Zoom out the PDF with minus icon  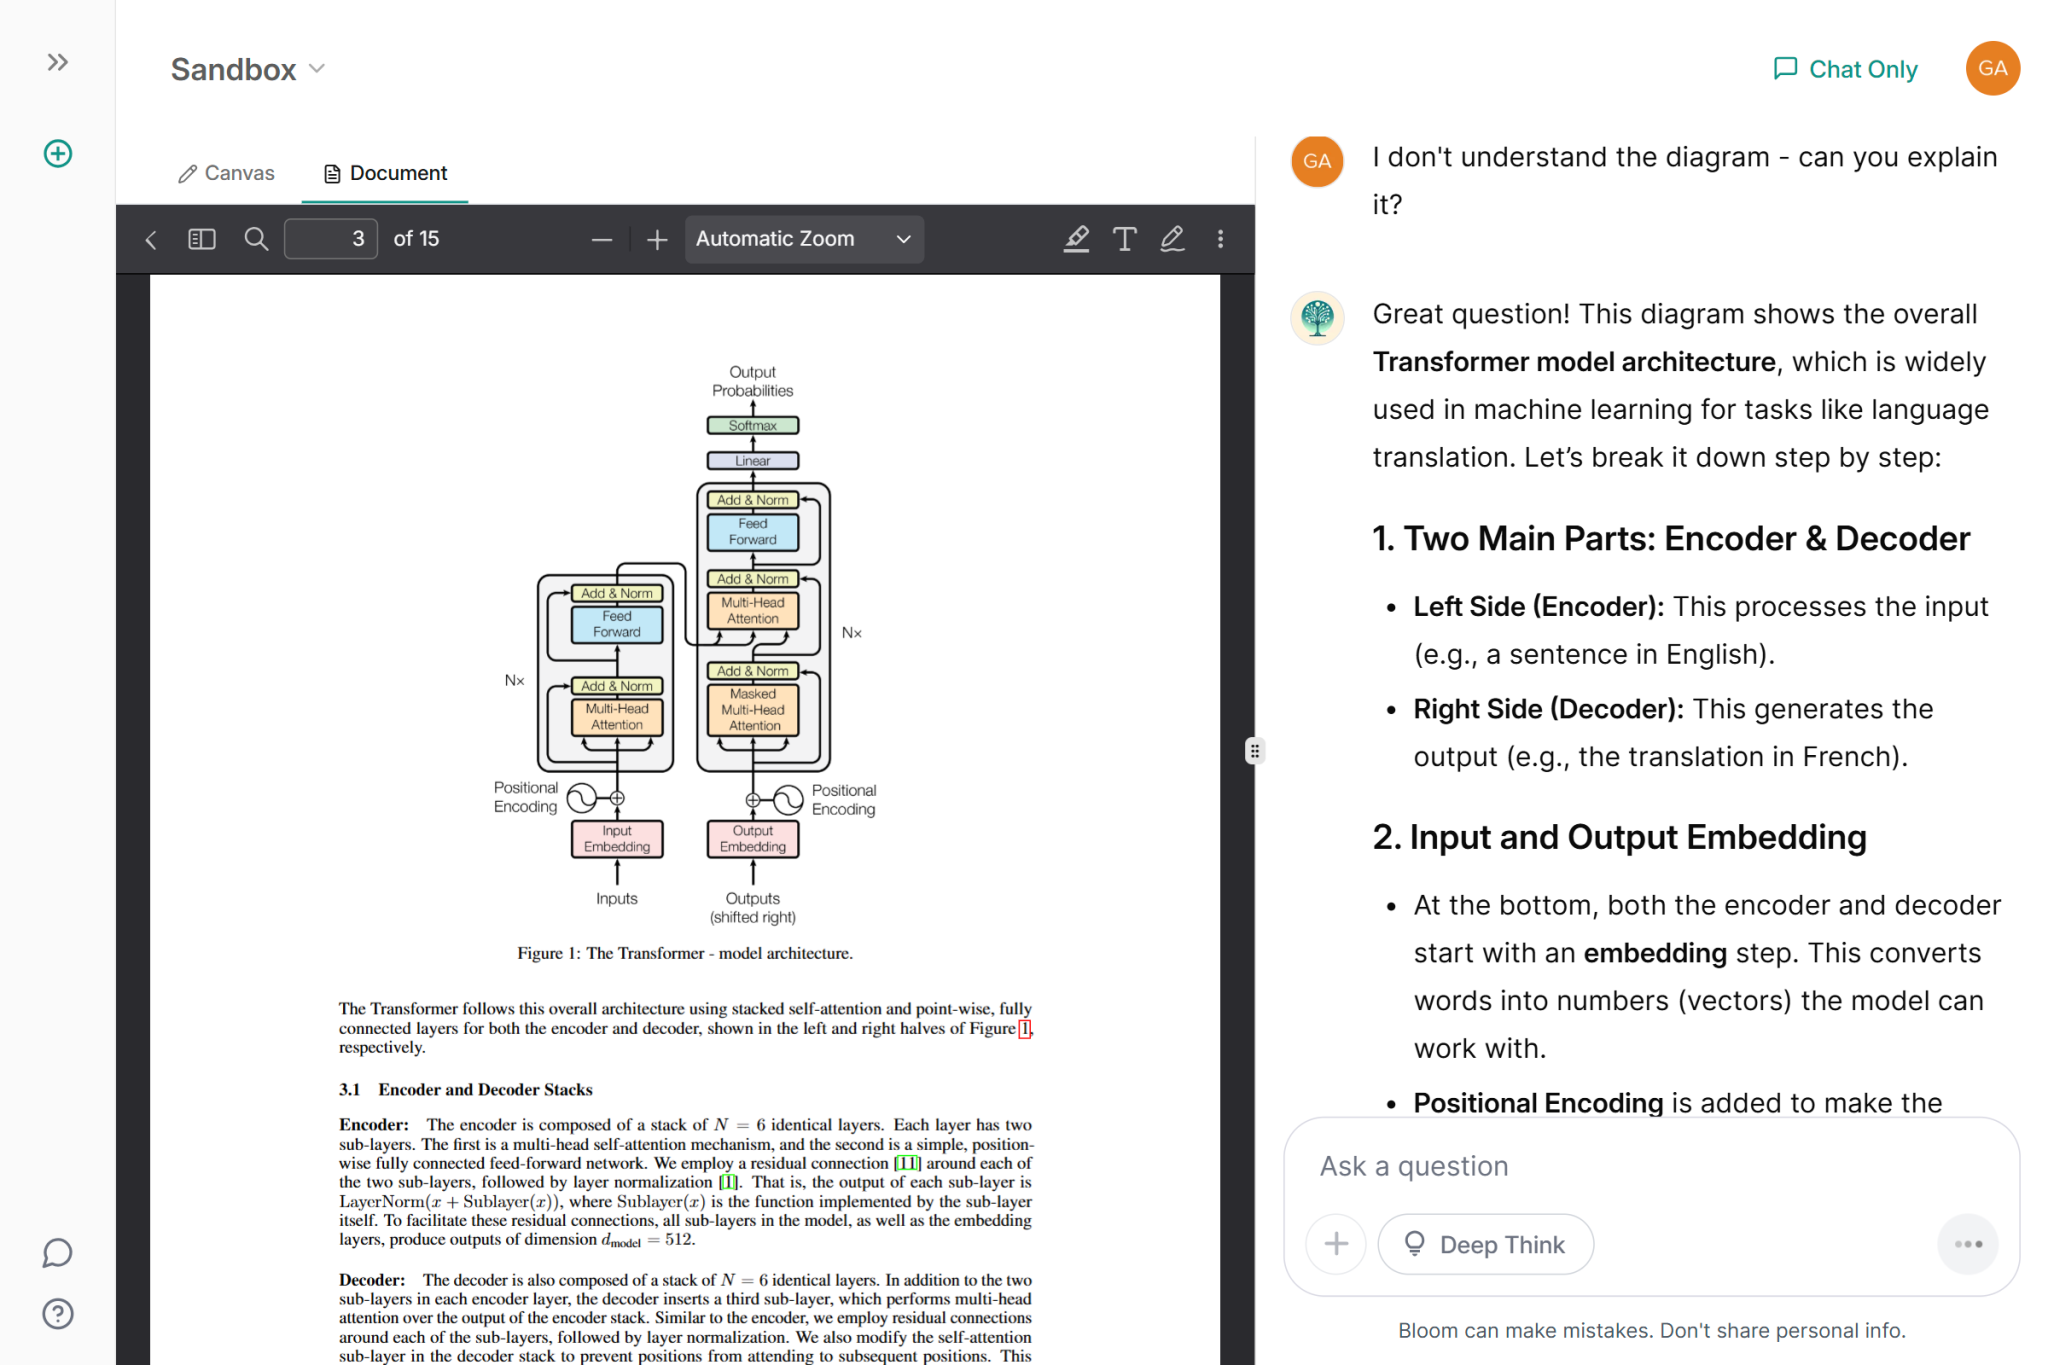(x=601, y=240)
